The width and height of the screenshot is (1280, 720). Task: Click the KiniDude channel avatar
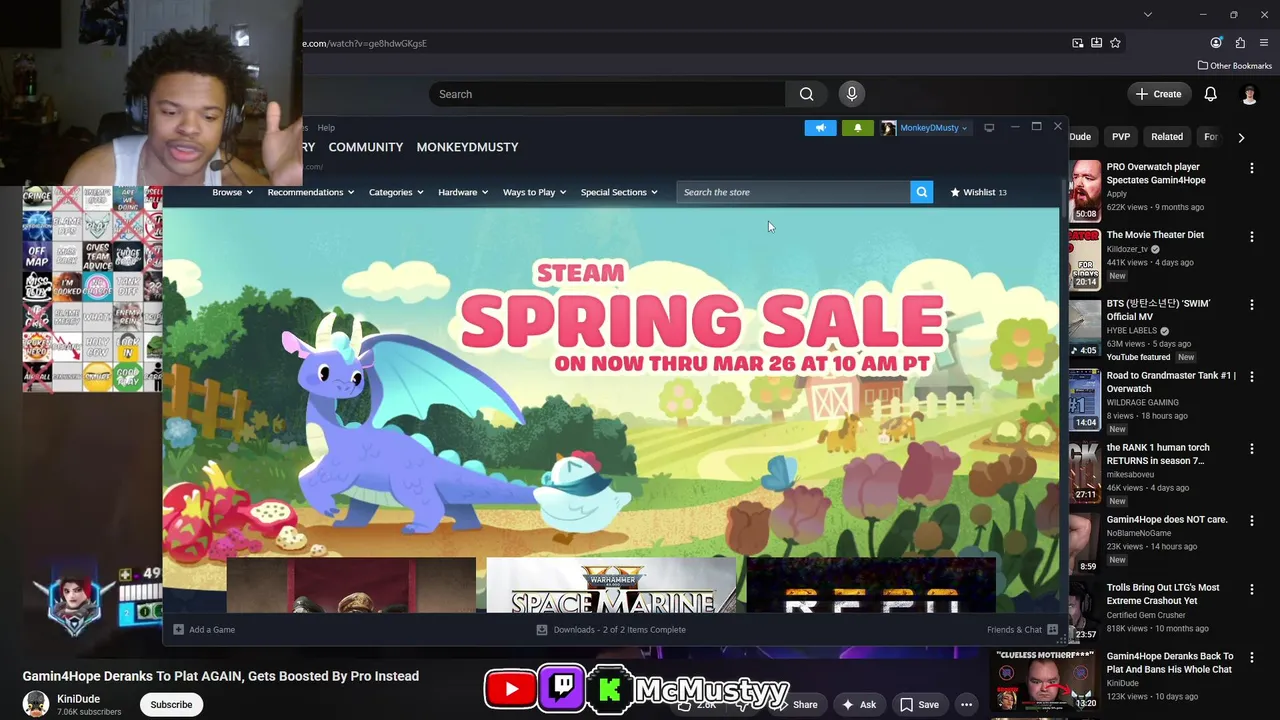click(x=36, y=704)
